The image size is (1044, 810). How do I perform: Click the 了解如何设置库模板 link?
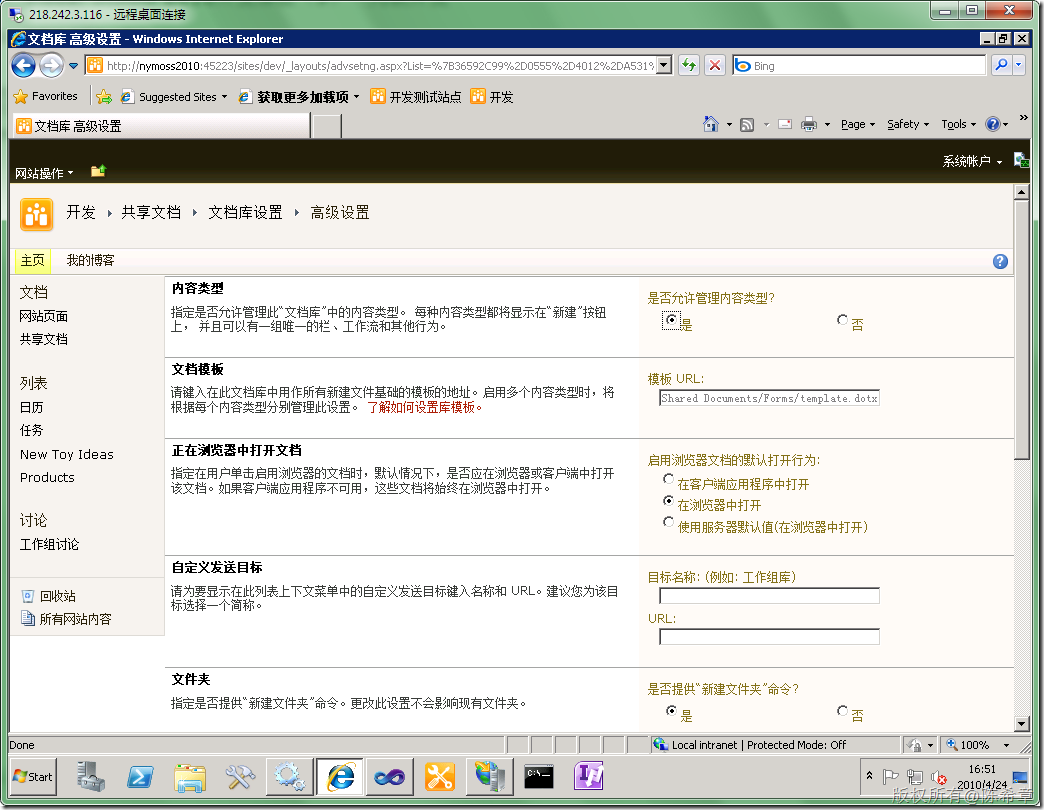[x=424, y=407]
